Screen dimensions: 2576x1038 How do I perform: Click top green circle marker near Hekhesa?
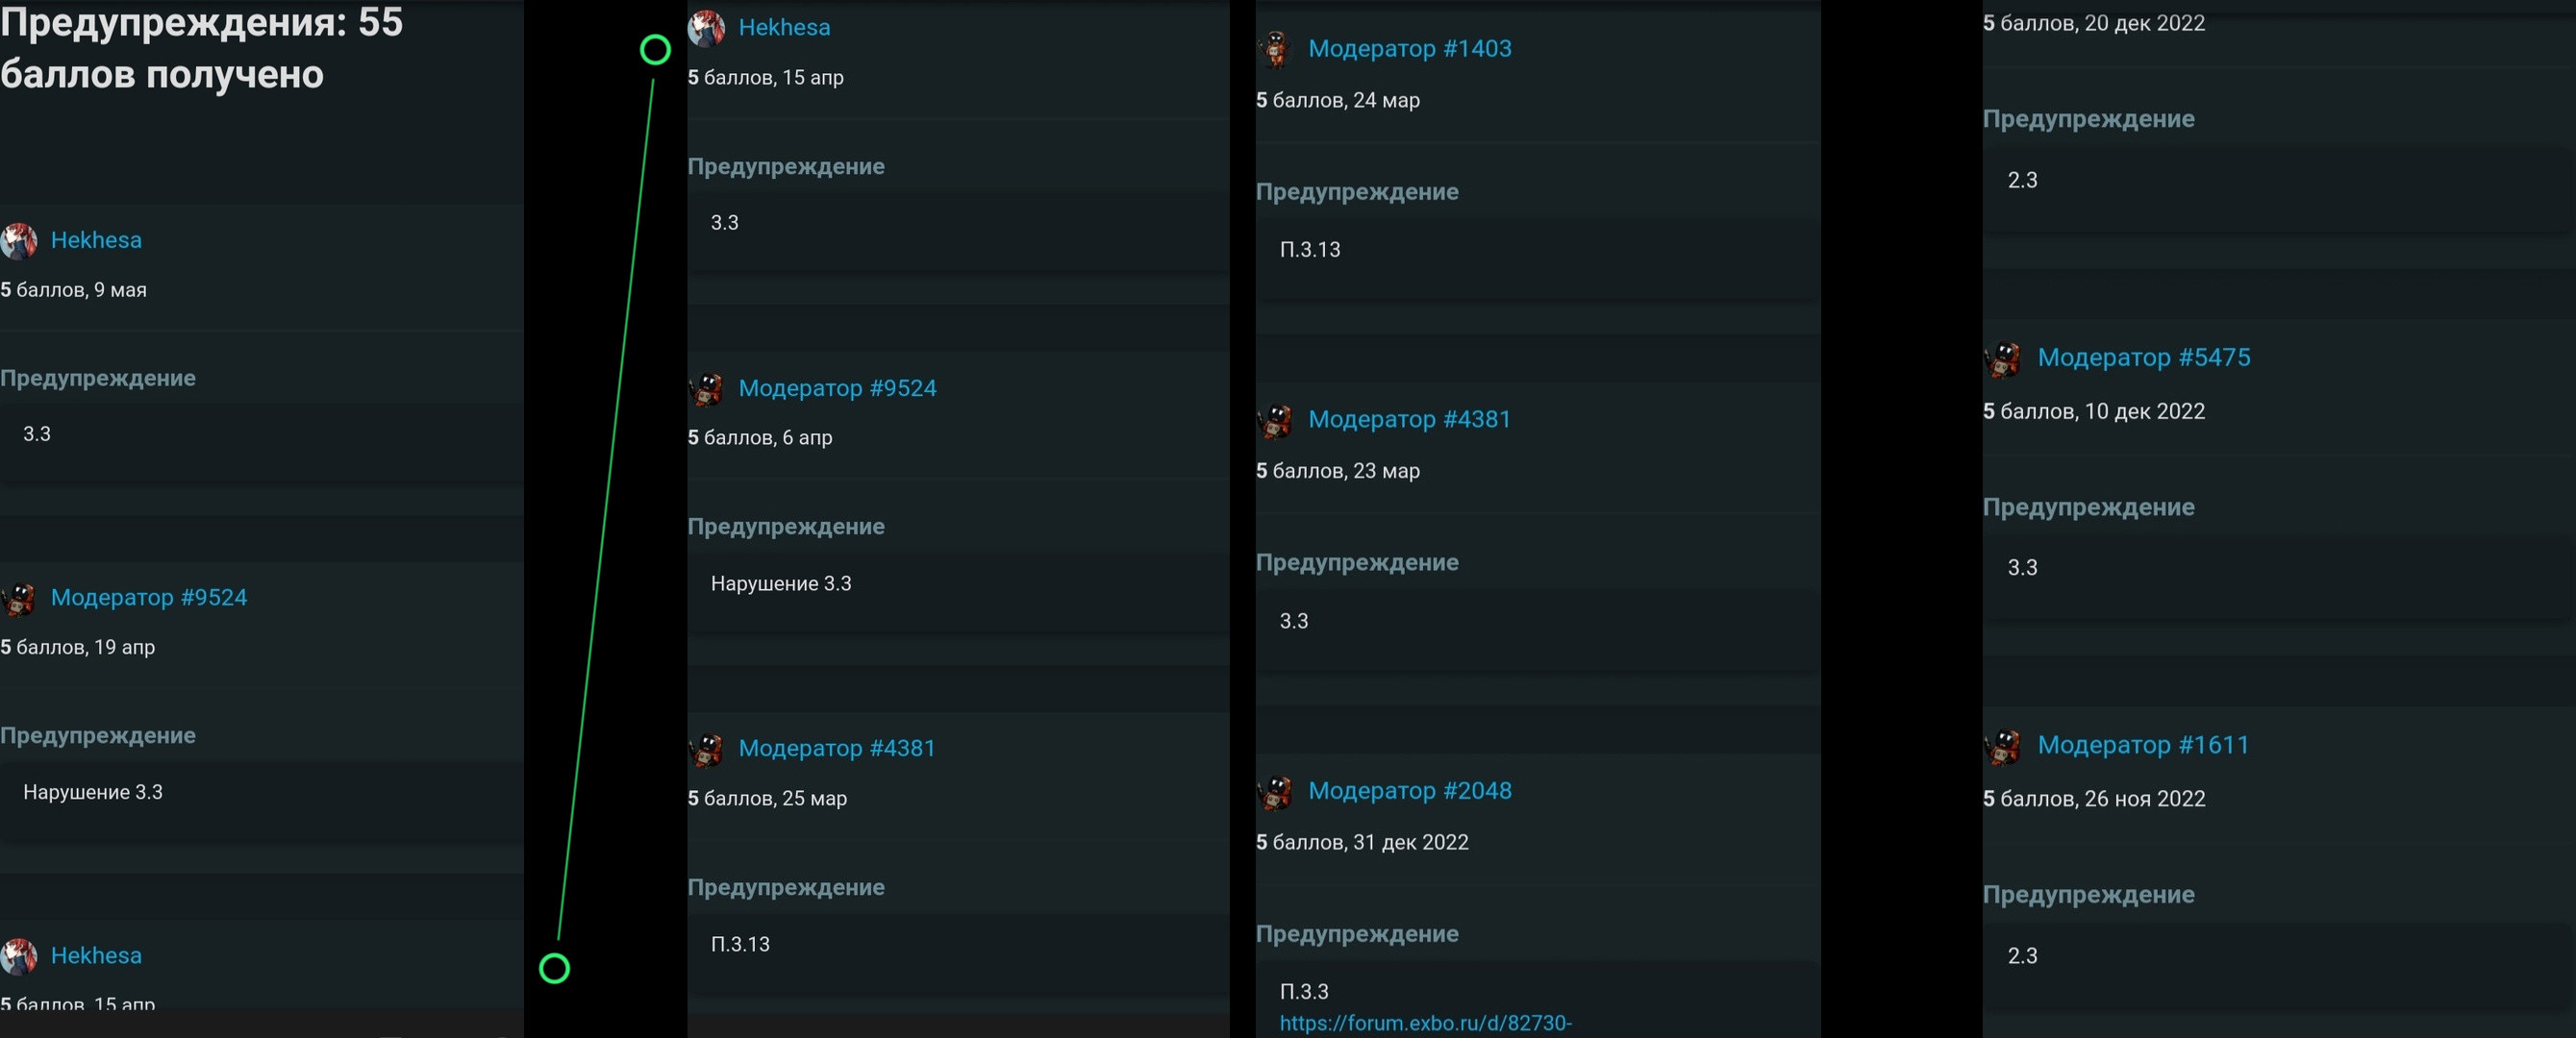click(x=655, y=49)
